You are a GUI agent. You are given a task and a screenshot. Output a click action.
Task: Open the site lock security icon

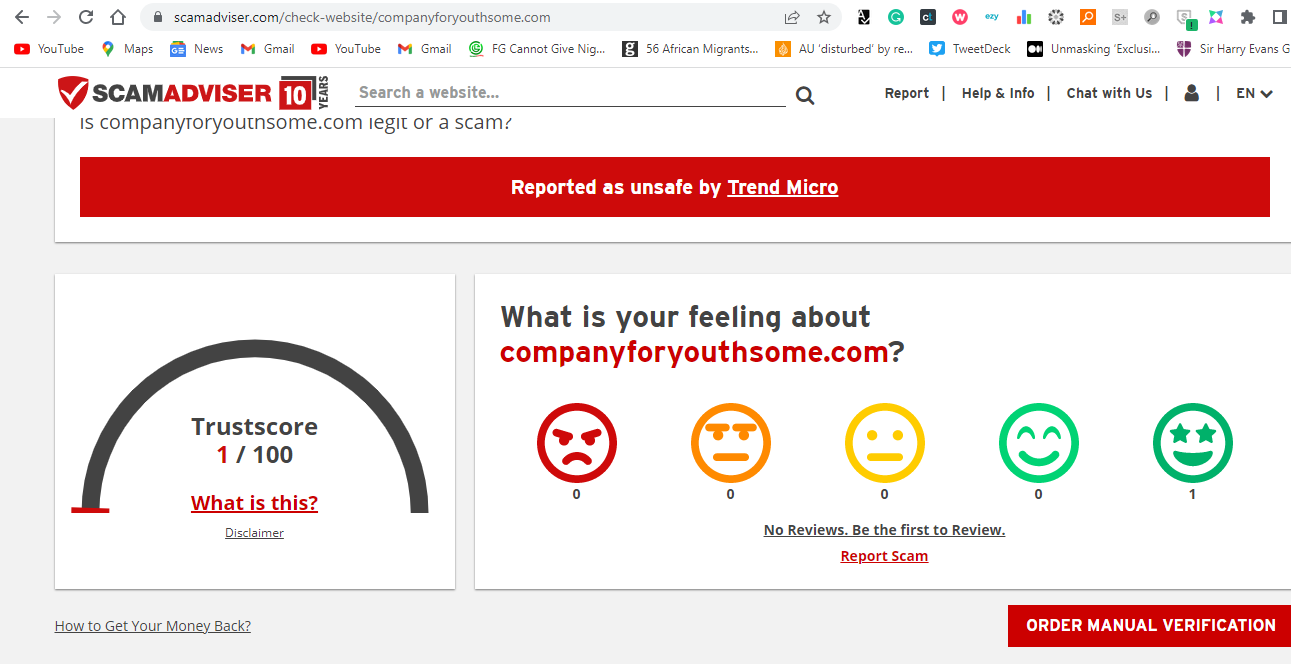pos(157,17)
